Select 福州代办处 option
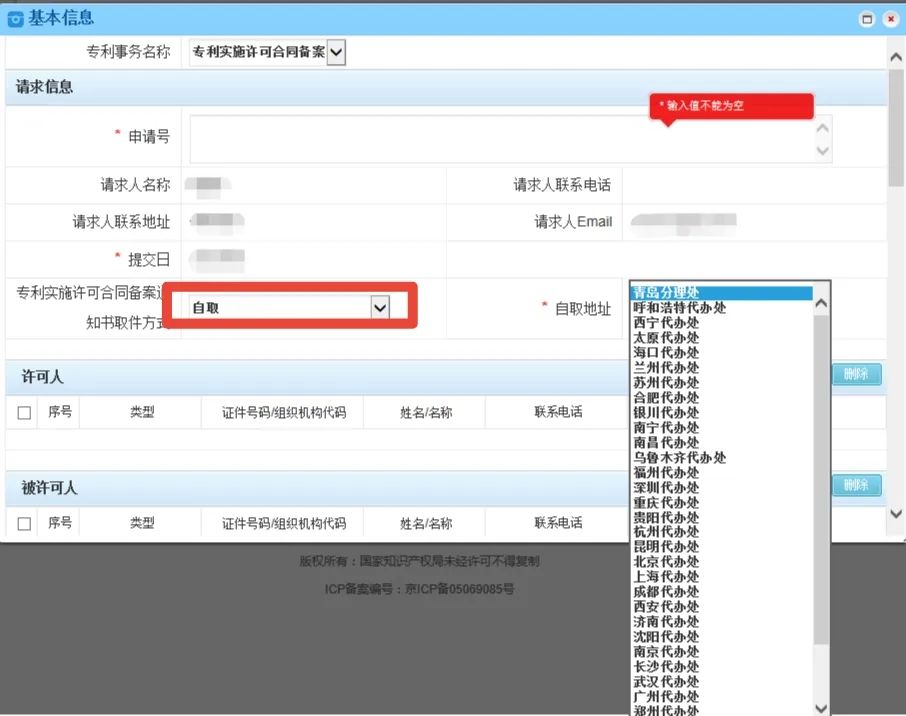Screen dimensions: 906x716 pos(722,473)
